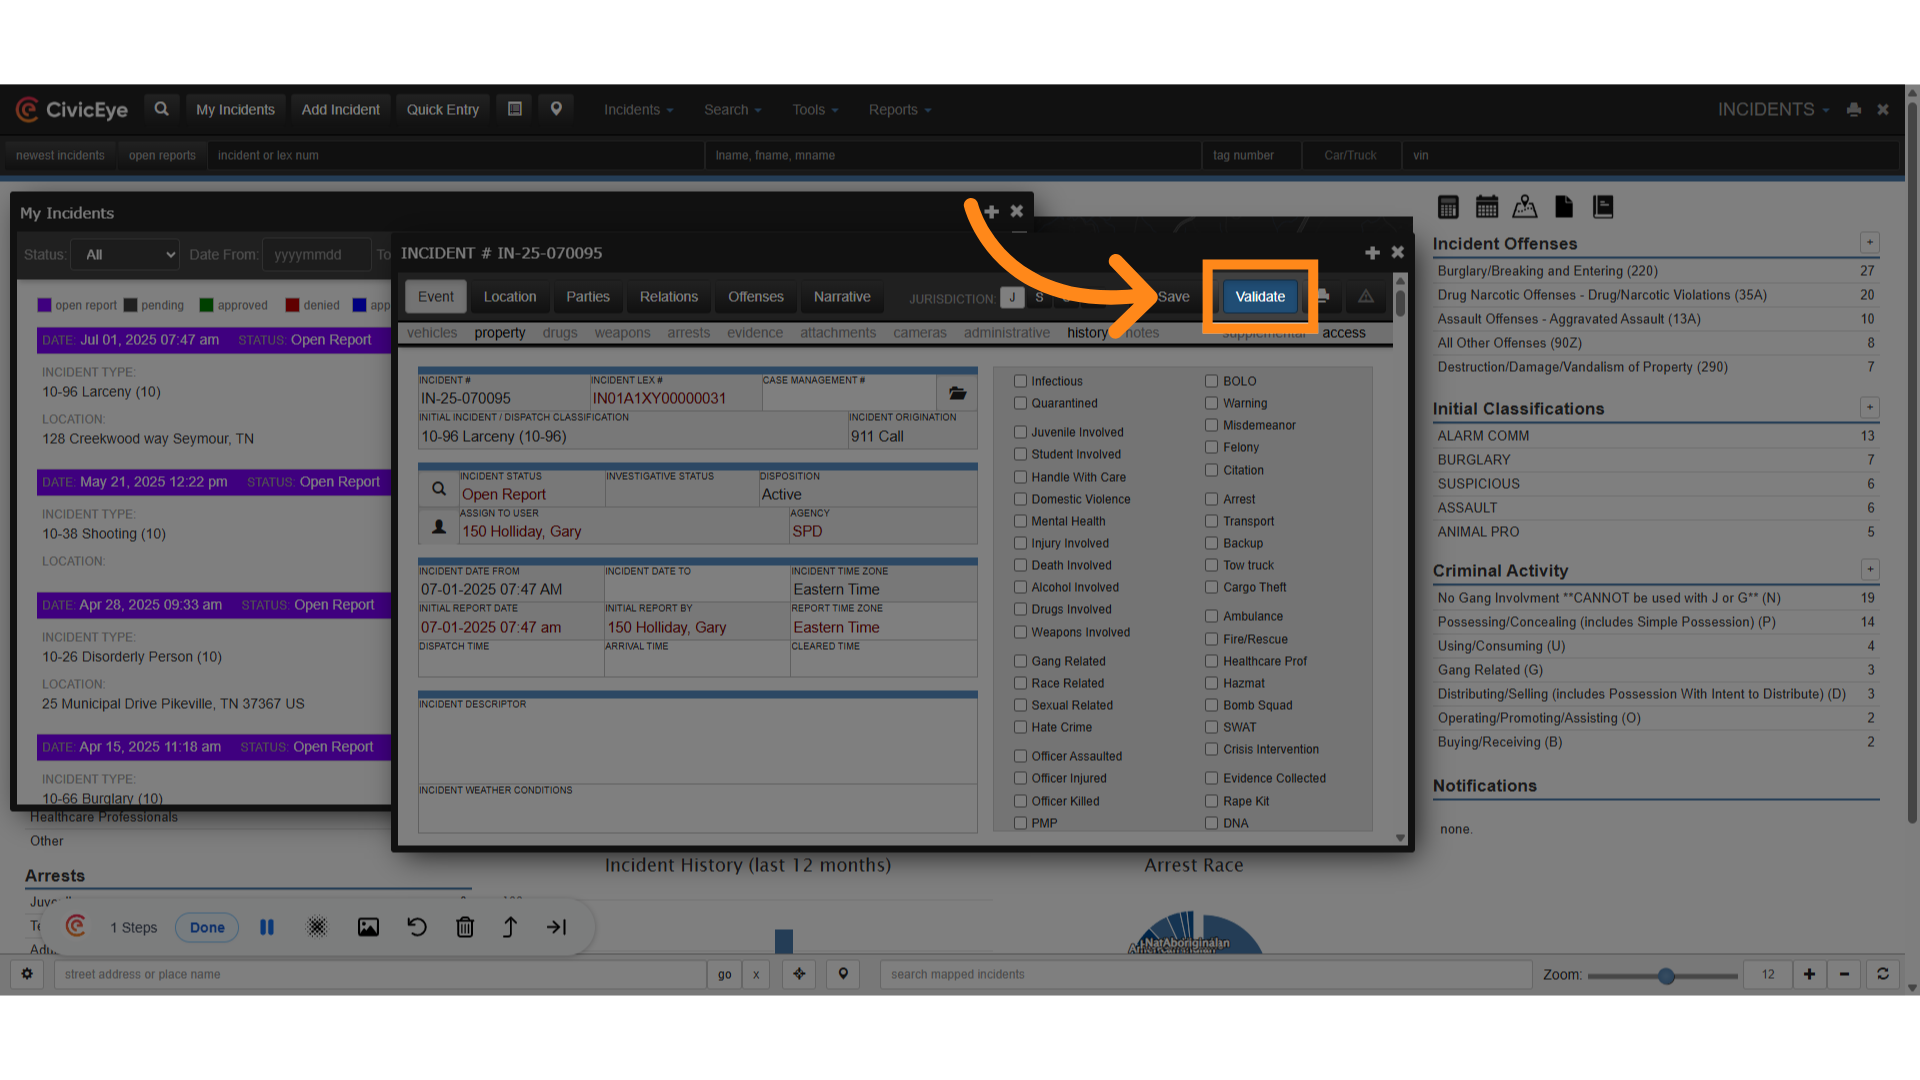Open the map marker icon in right panel
This screenshot has width=1920, height=1080.
tap(1525, 207)
